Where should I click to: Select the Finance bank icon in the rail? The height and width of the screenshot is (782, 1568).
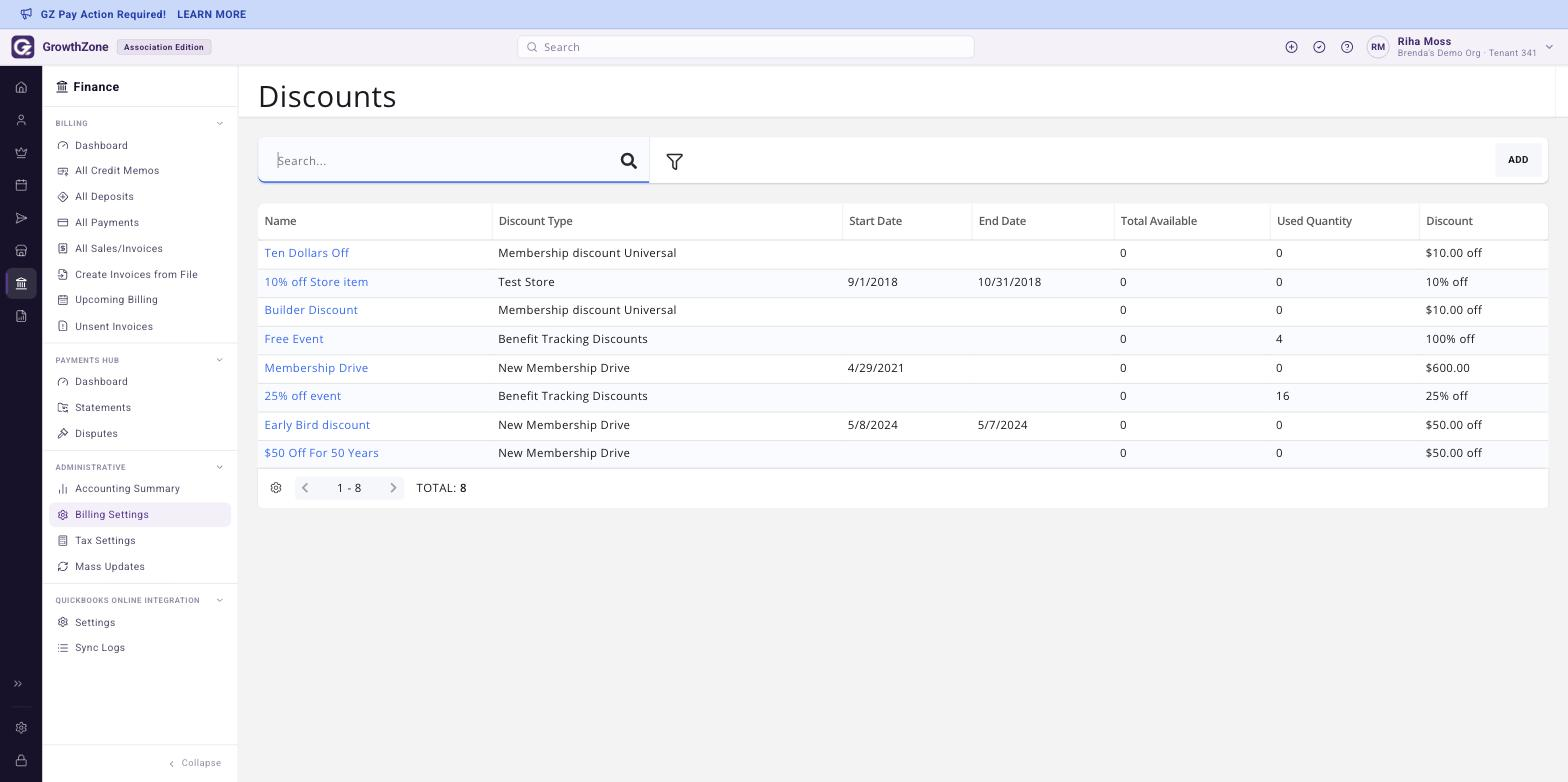tap(21, 283)
